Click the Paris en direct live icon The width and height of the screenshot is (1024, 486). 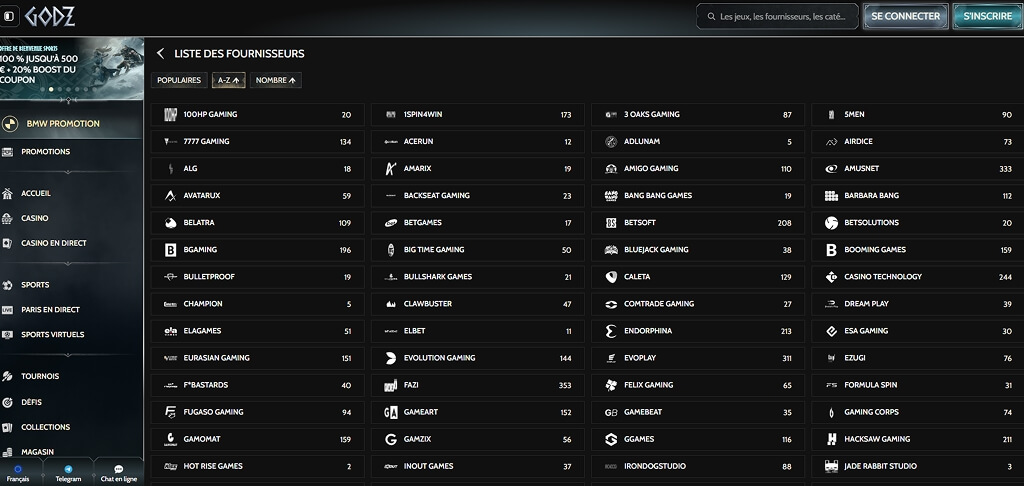coord(7,310)
